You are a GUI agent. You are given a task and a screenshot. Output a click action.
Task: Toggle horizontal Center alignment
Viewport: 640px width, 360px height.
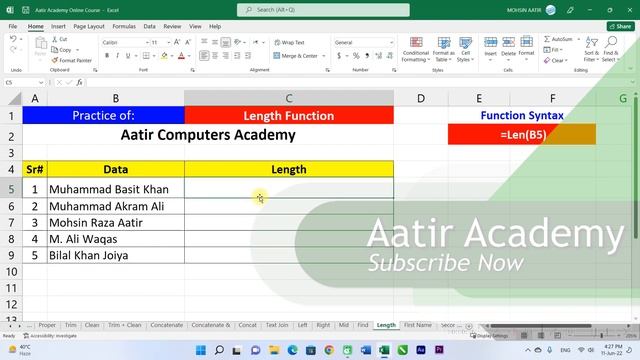coord(215,56)
